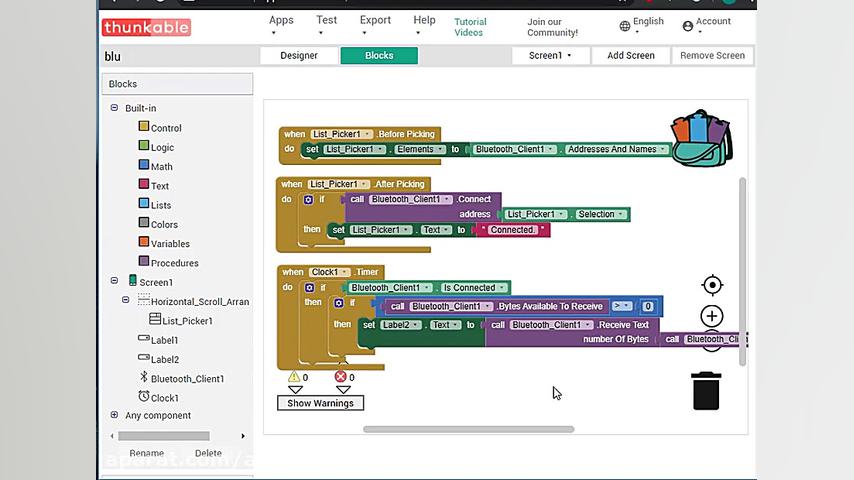Click the number 0 in the comparison block
This screenshot has height=480, width=854.
tap(648, 306)
